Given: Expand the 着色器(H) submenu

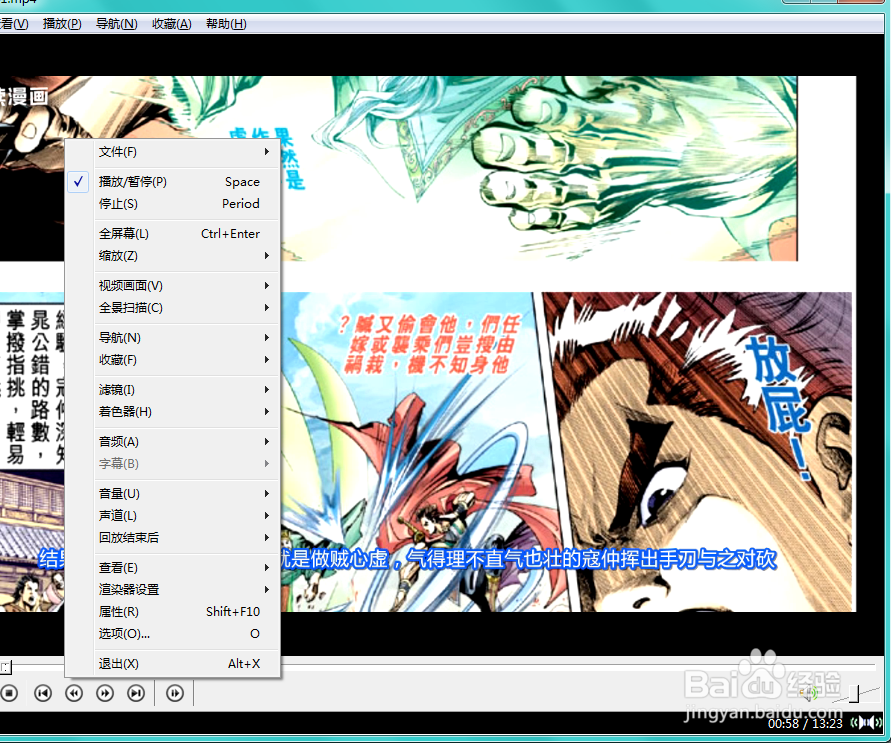Looking at the screenshot, I should [x=173, y=411].
